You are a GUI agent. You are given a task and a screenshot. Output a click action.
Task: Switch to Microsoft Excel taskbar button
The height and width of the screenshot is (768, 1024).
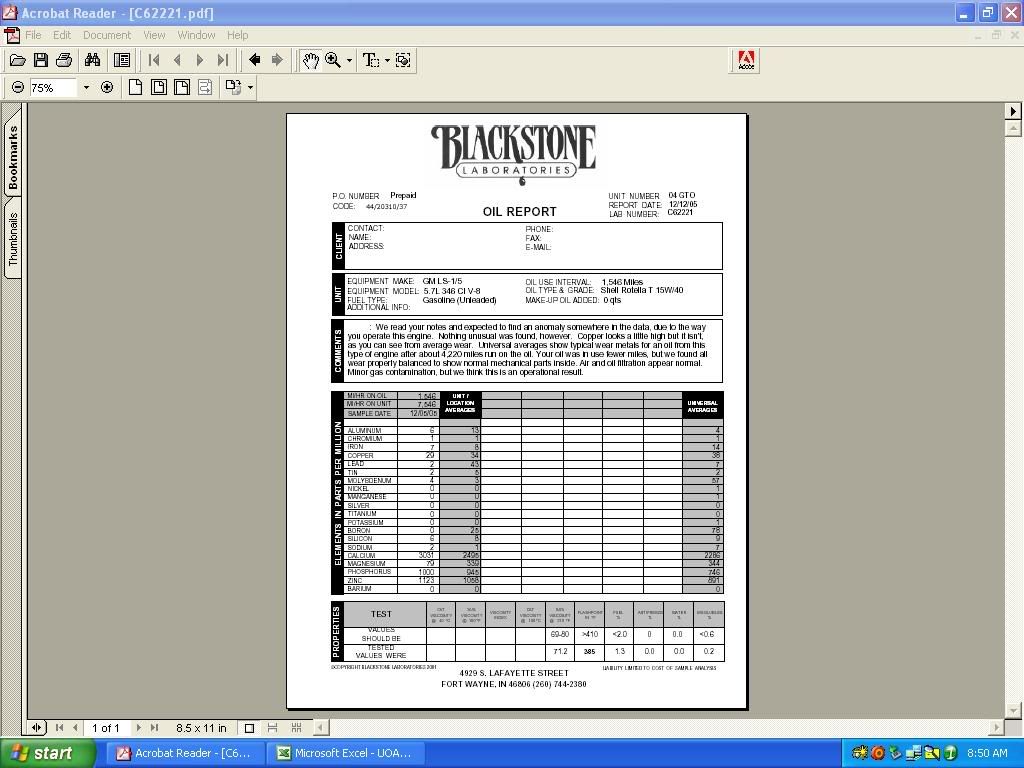click(x=345, y=753)
